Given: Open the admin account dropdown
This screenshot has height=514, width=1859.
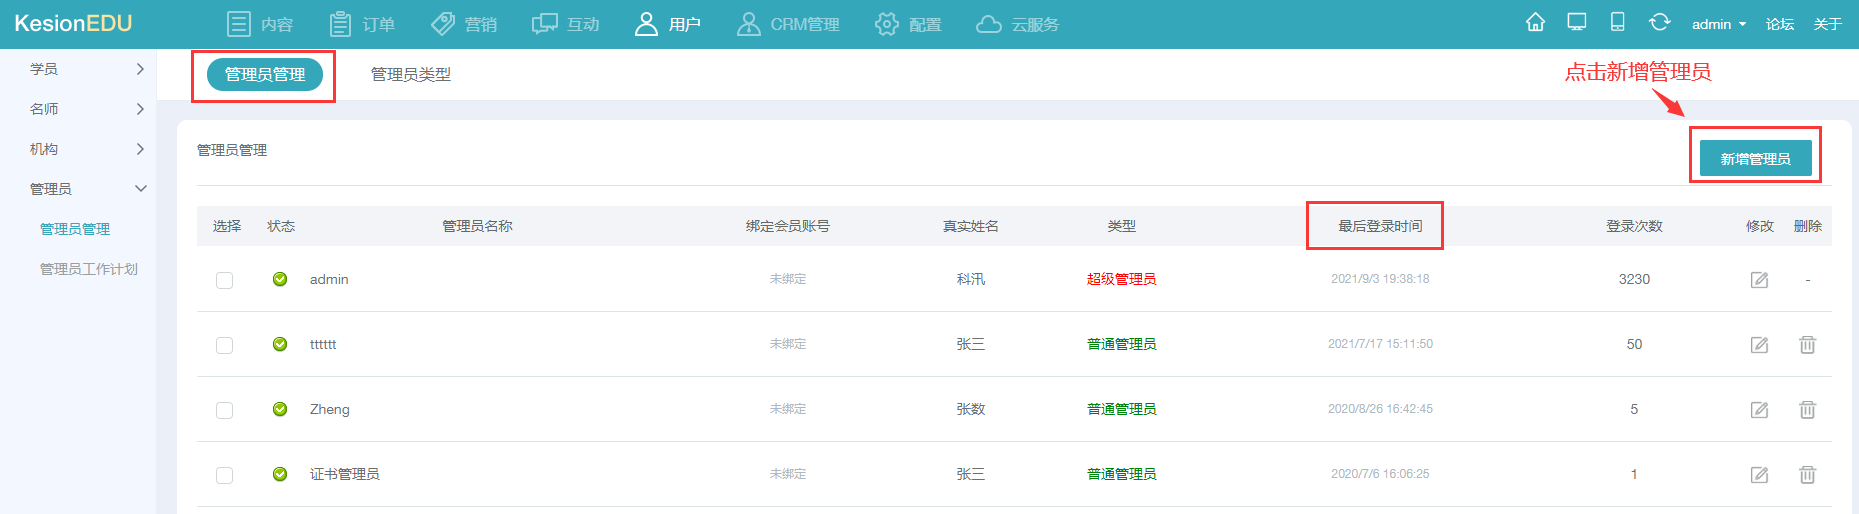Looking at the screenshot, I should click(x=1718, y=24).
